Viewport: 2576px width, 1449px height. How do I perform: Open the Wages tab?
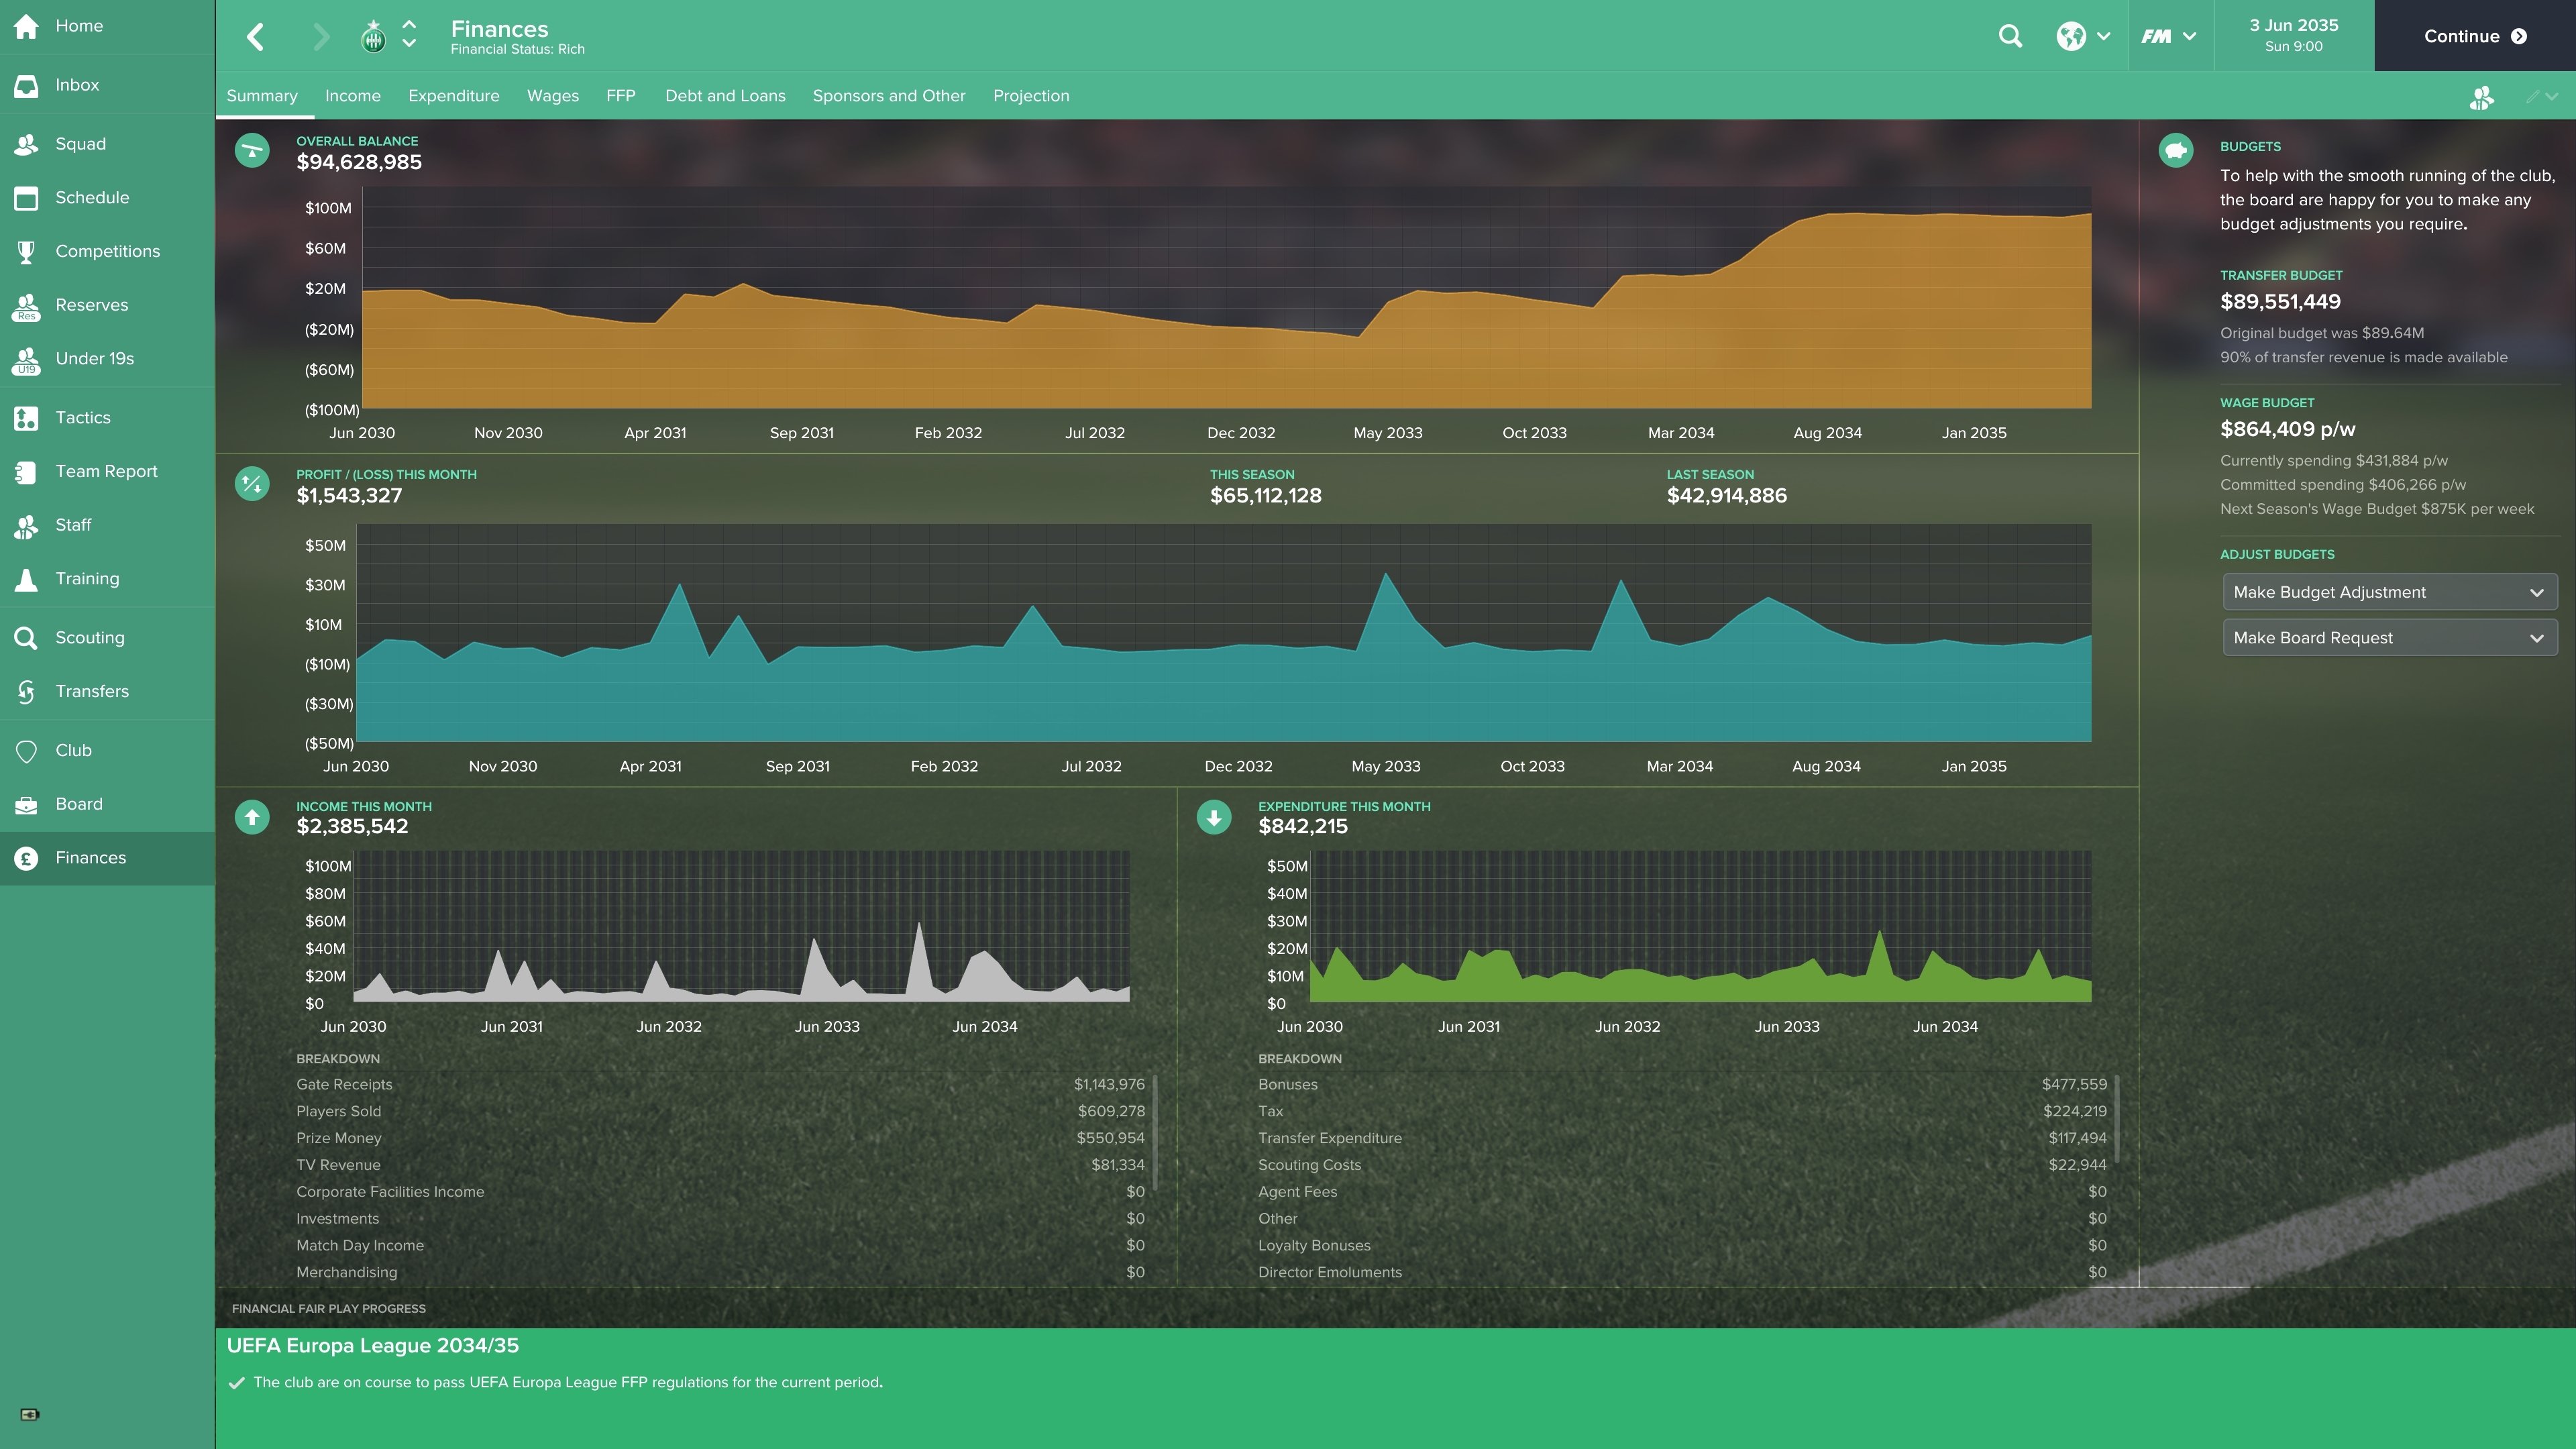click(x=553, y=96)
